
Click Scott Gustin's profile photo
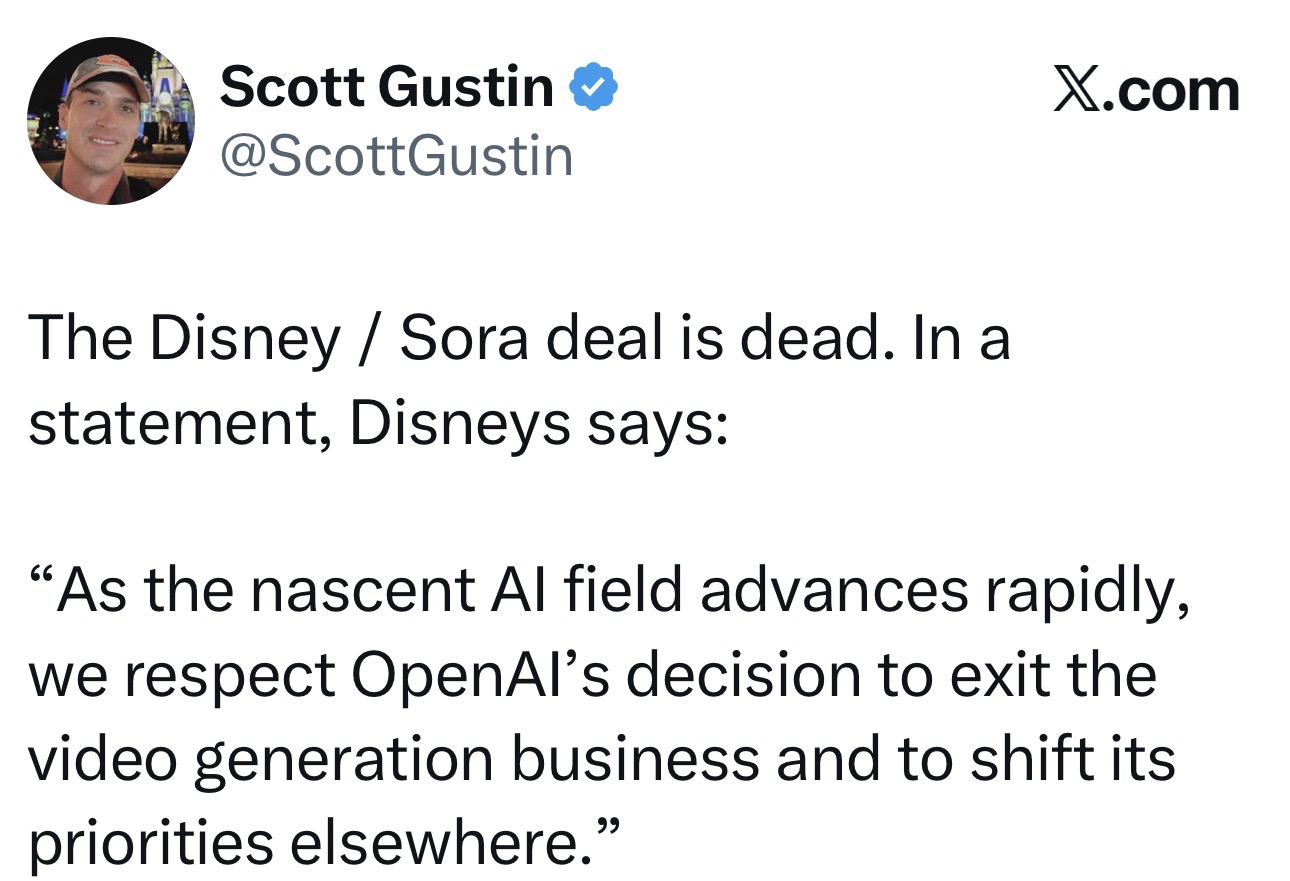coord(112,122)
